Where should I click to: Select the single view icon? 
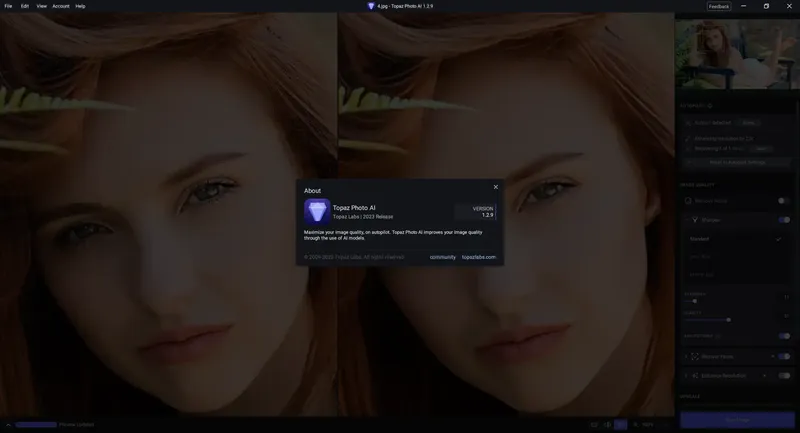point(594,424)
